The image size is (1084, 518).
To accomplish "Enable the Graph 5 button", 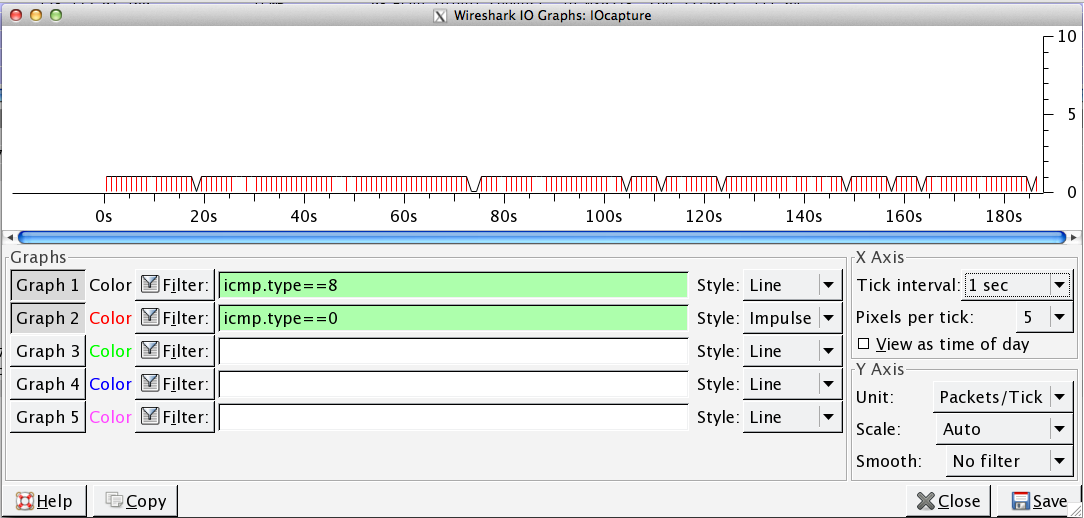I will 48,418.
